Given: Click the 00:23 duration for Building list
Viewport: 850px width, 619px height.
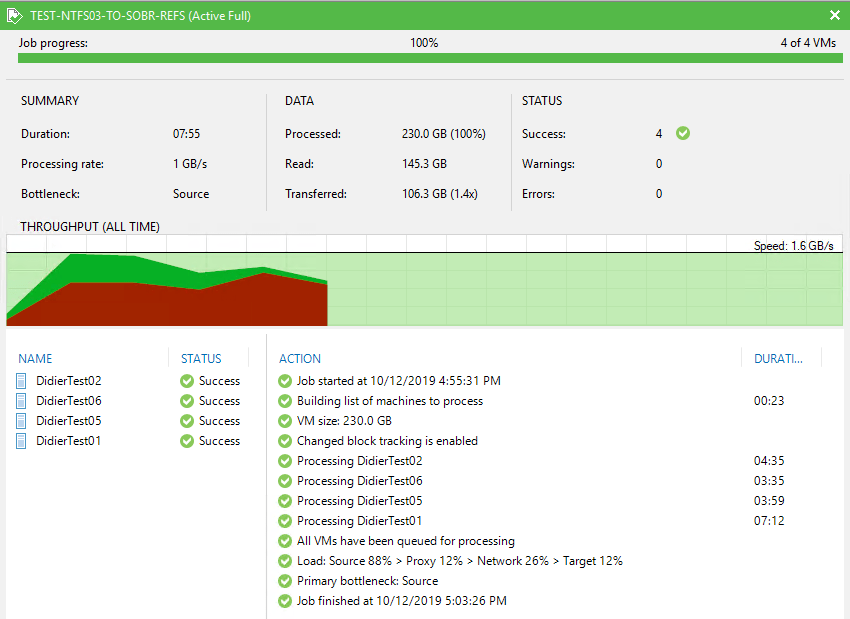Looking at the screenshot, I should (769, 401).
